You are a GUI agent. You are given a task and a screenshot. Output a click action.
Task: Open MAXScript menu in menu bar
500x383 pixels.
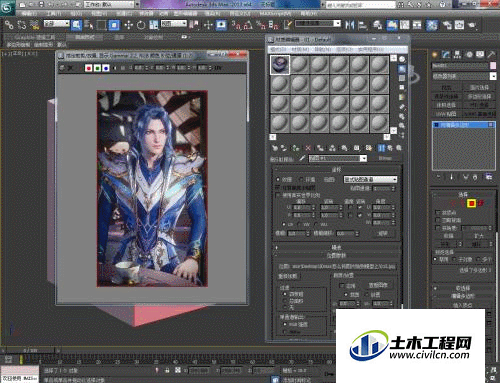coord(275,14)
